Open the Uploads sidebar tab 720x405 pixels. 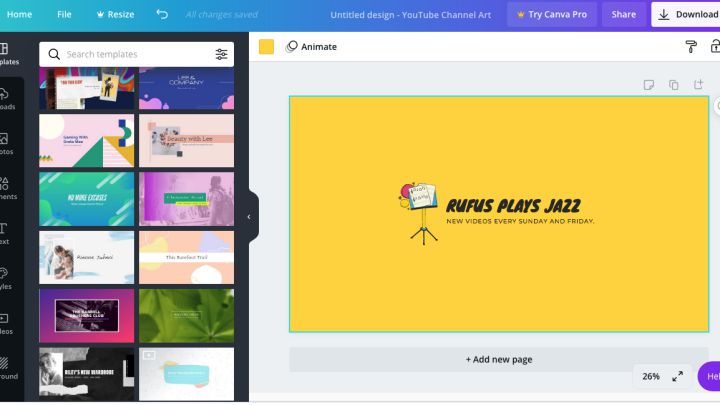click(x=7, y=99)
